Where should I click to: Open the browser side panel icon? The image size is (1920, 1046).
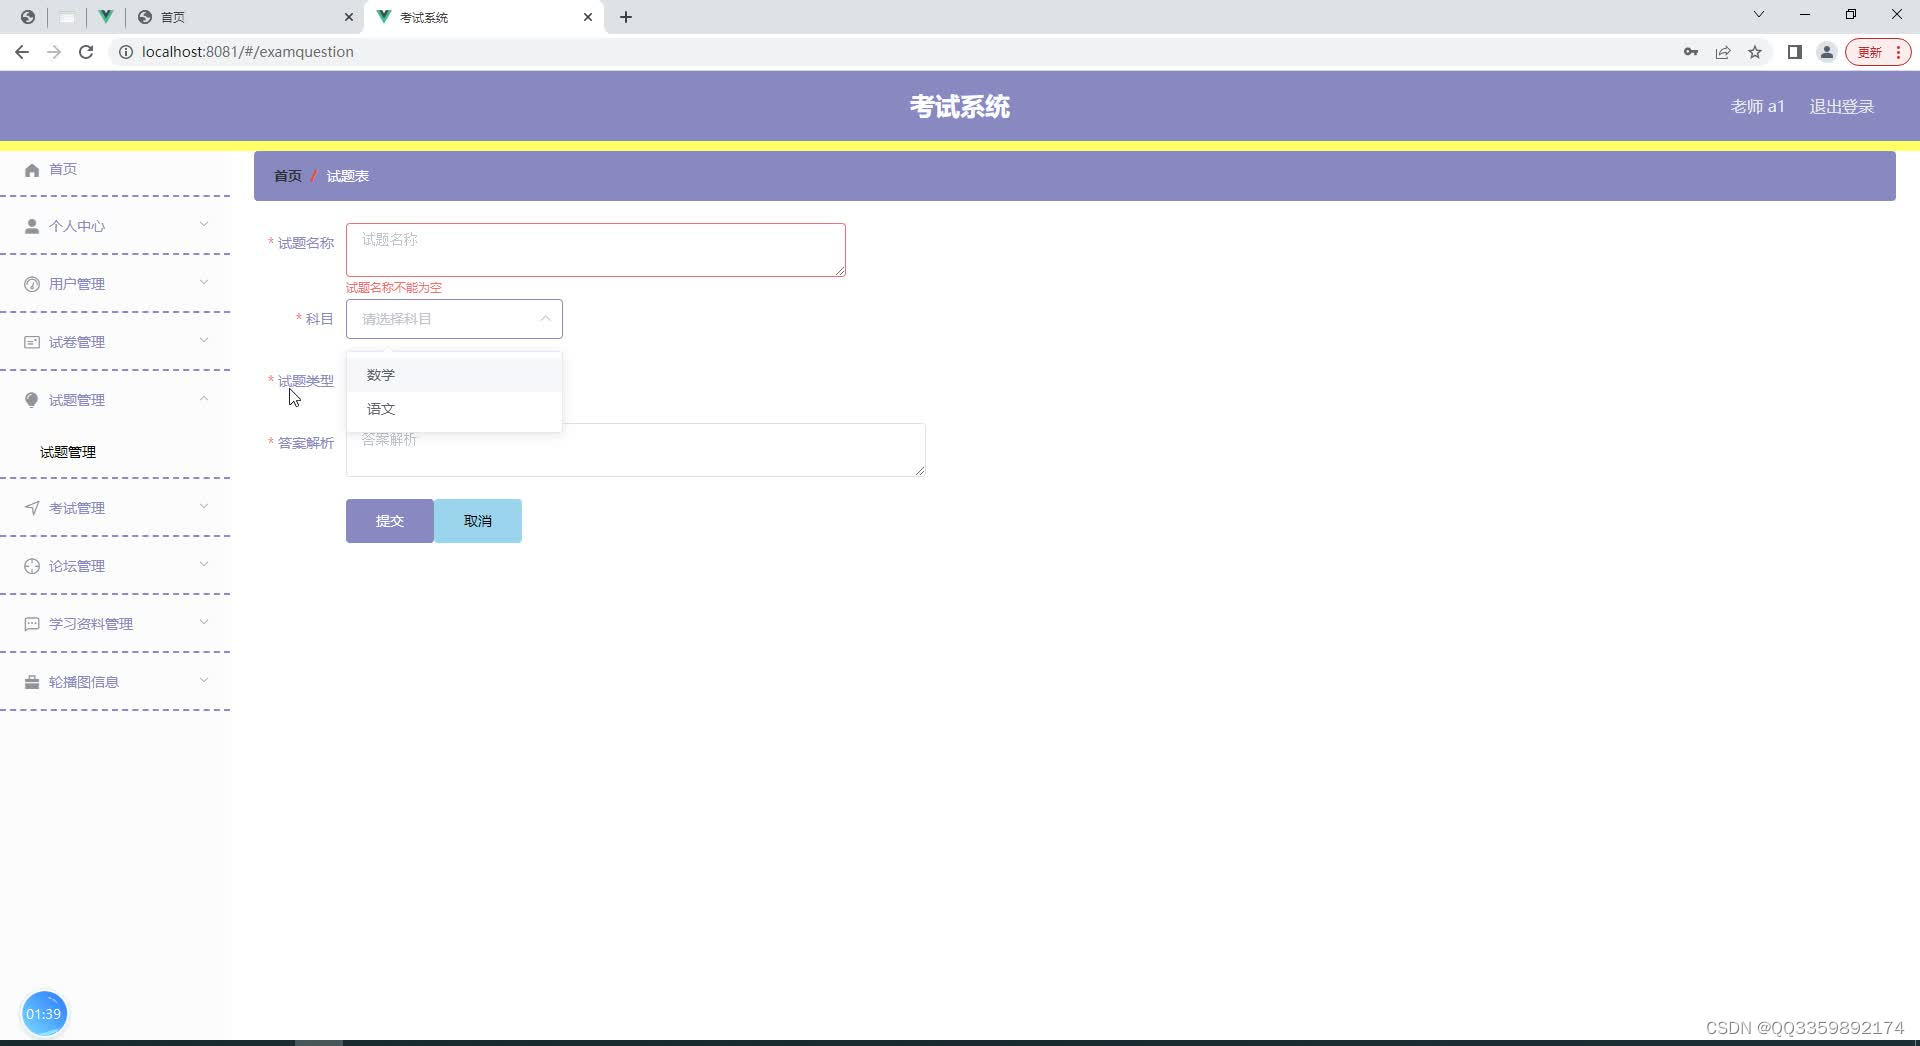tap(1795, 52)
